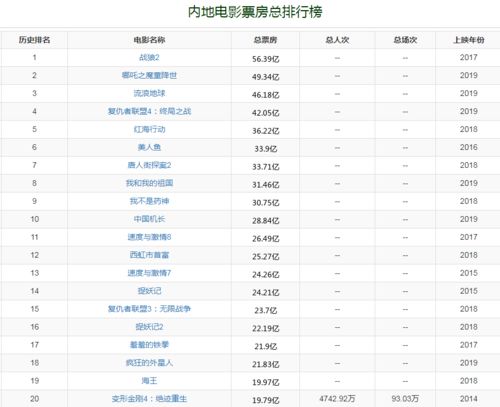Select the 21.9亿 box office value
The width and height of the screenshot is (500, 407).
click(x=265, y=347)
